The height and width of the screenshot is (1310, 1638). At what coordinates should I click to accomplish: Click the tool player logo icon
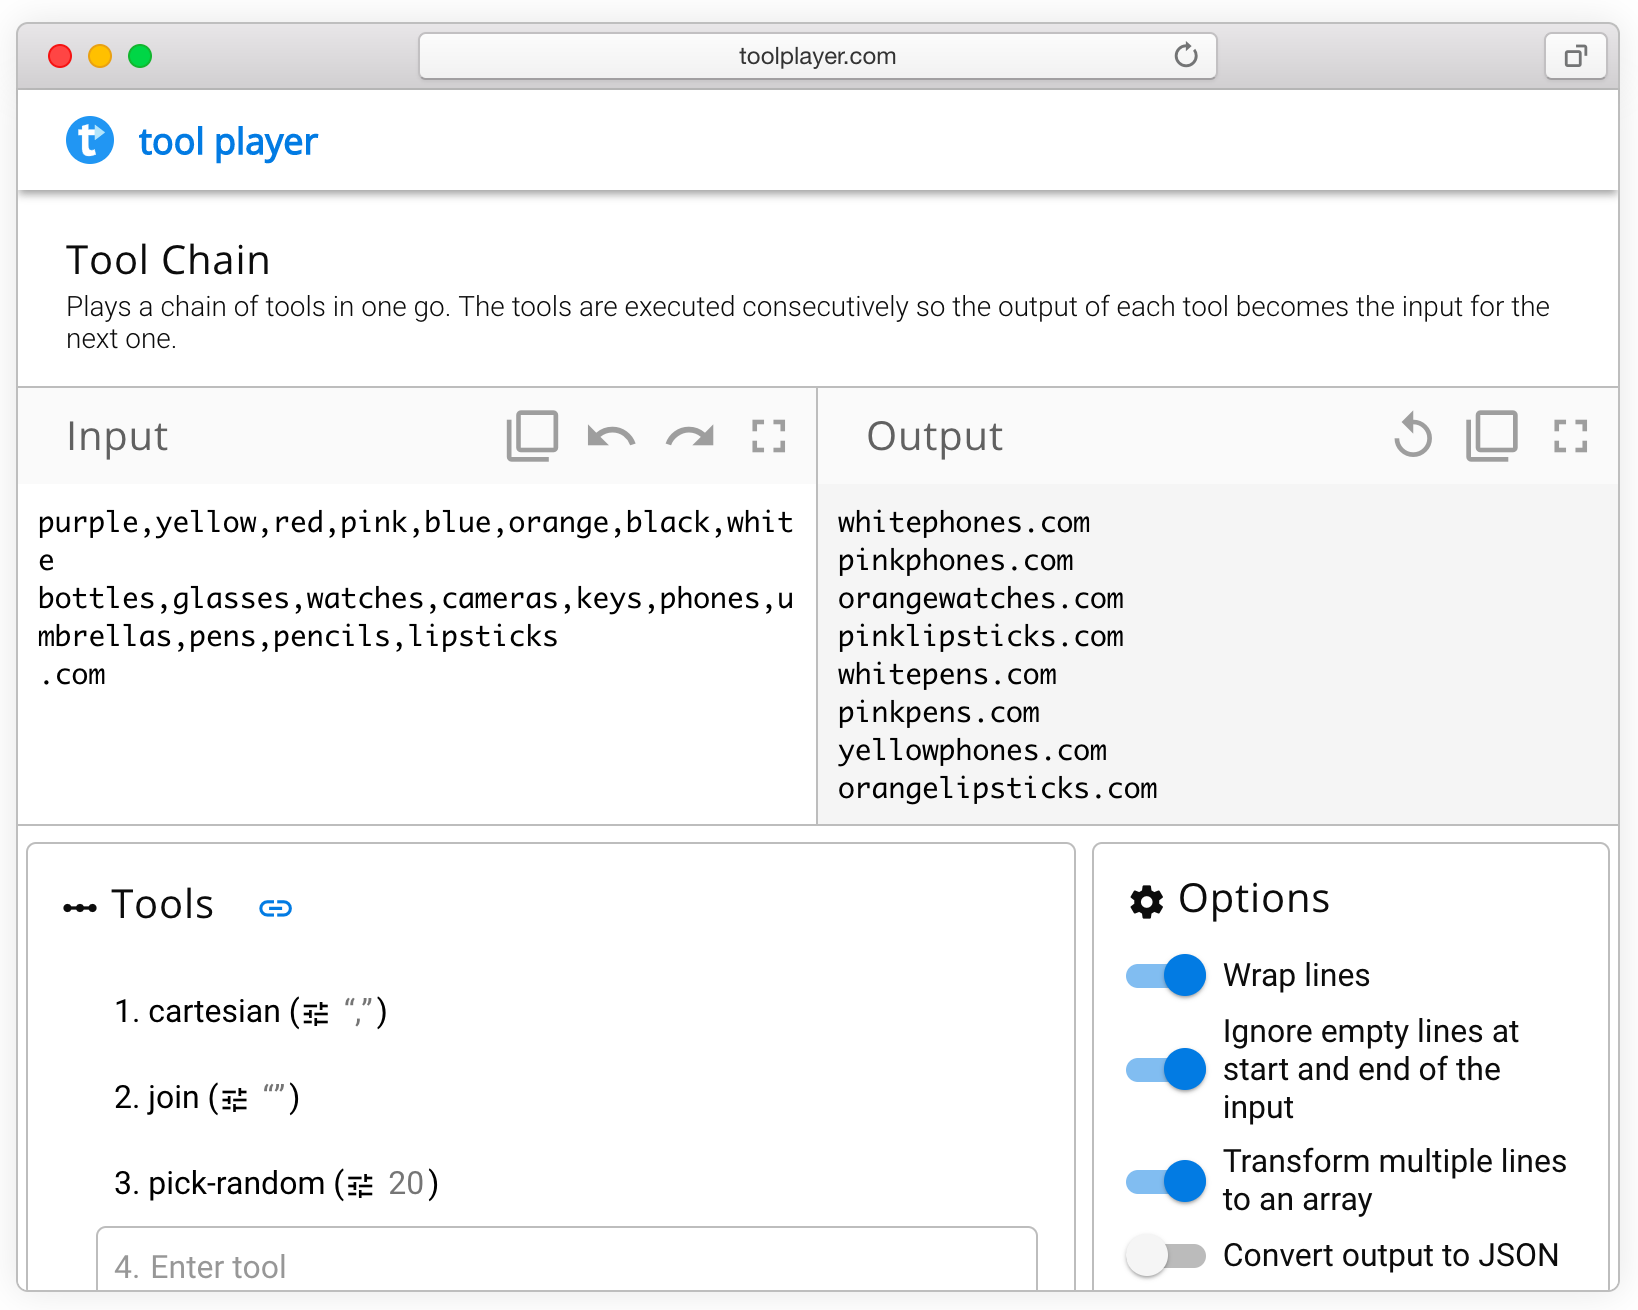89,140
